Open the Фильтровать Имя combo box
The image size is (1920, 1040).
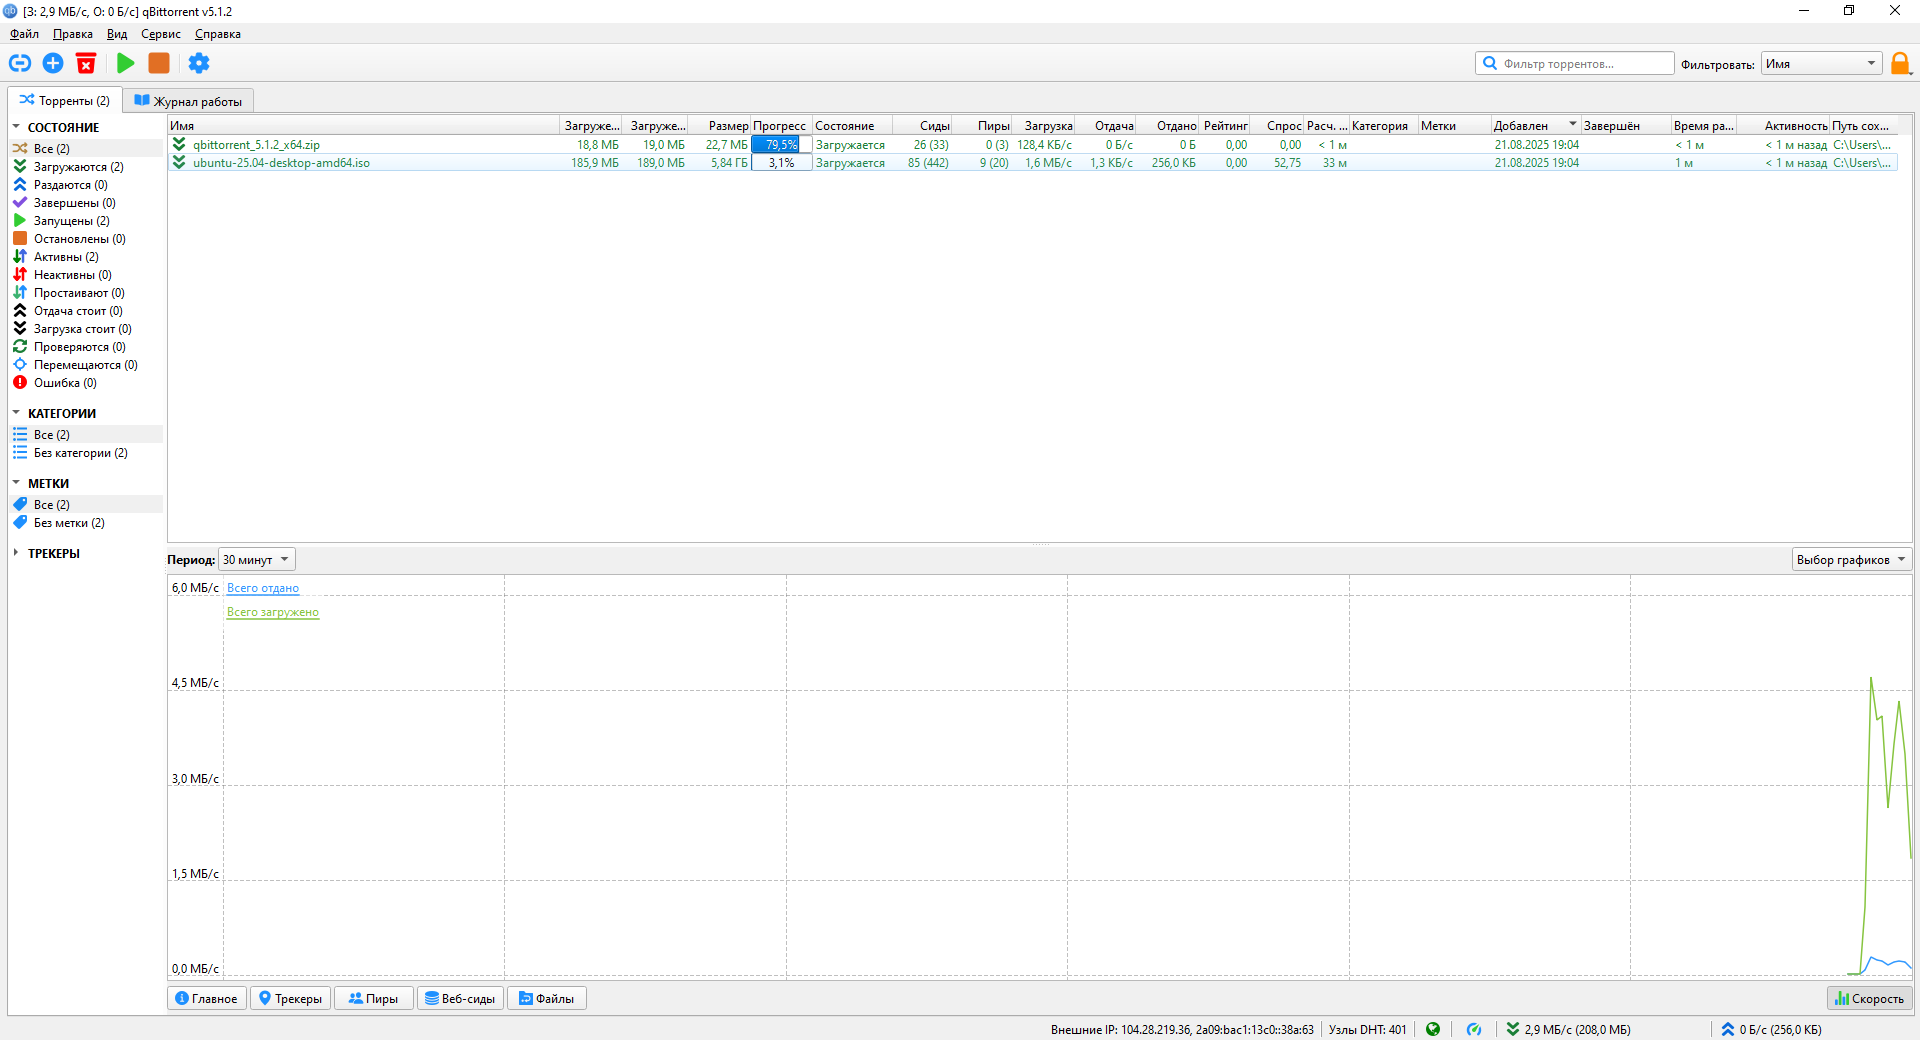pyautogui.click(x=1821, y=64)
